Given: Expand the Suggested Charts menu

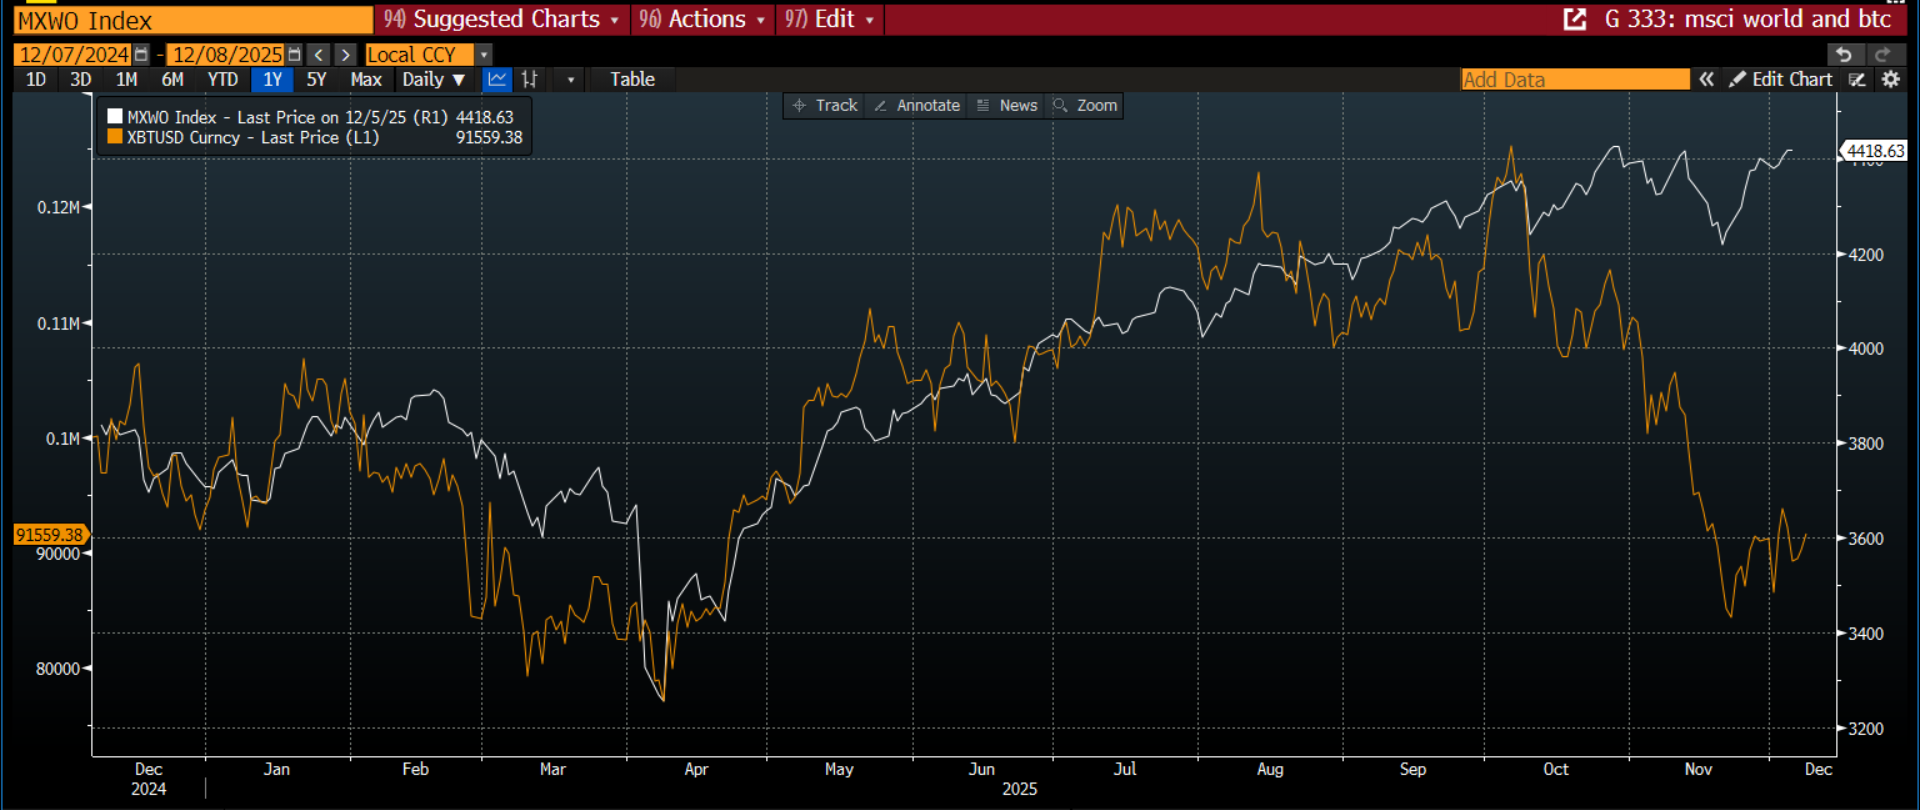Looking at the screenshot, I should tap(502, 19).
